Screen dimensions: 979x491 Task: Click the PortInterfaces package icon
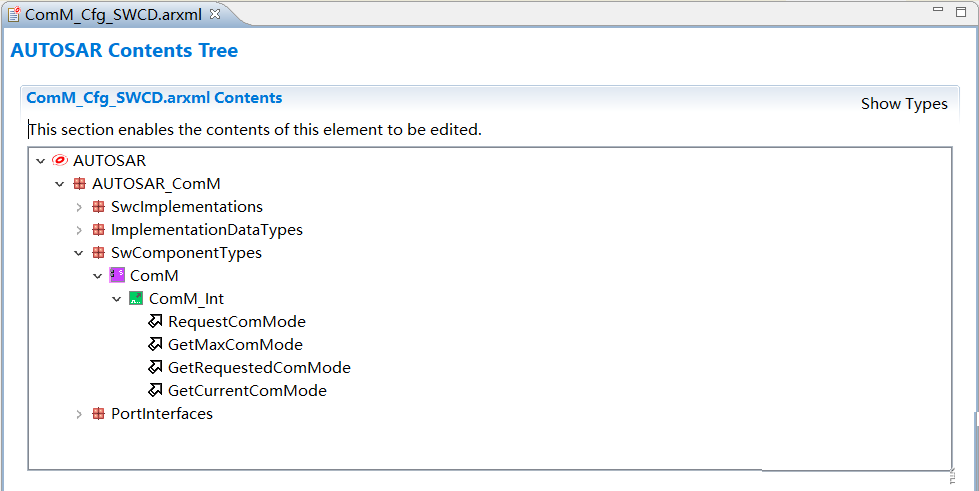tap(98, 414)
